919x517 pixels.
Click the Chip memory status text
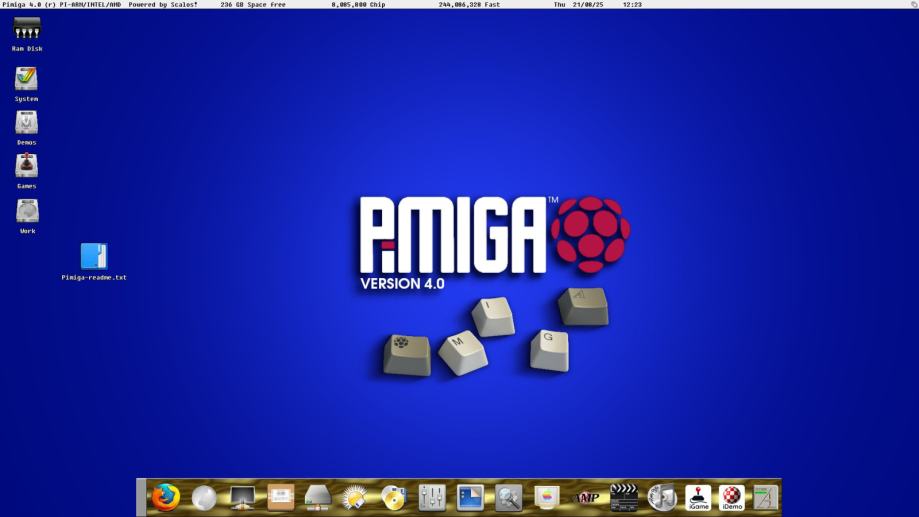point(358,4)
